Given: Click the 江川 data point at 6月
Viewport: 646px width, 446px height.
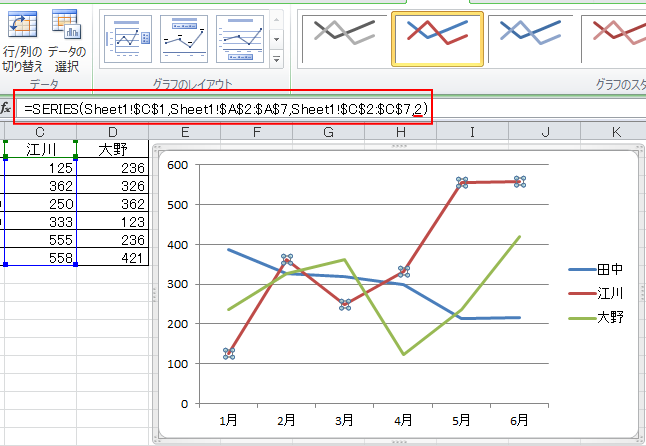Looking at the screenshot, I should pos(520,182).
